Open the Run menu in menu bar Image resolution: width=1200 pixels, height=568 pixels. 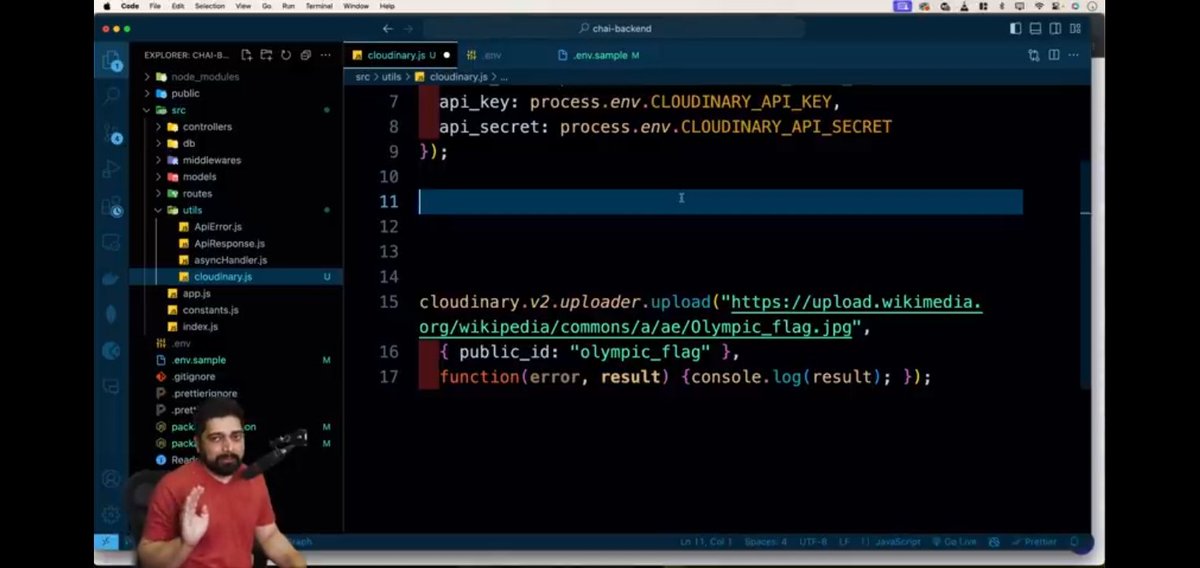click(289, 6)
